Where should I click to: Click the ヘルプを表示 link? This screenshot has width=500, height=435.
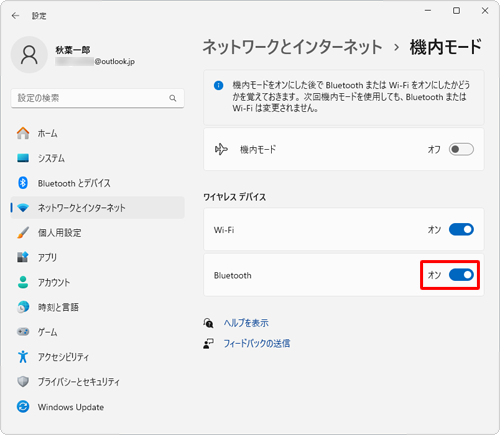point(246,323)
